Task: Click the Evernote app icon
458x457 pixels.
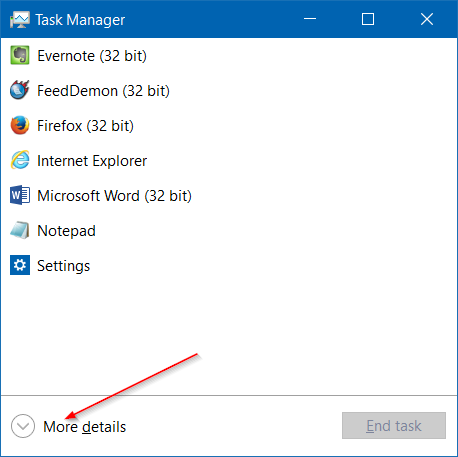Action: [20, 55]
